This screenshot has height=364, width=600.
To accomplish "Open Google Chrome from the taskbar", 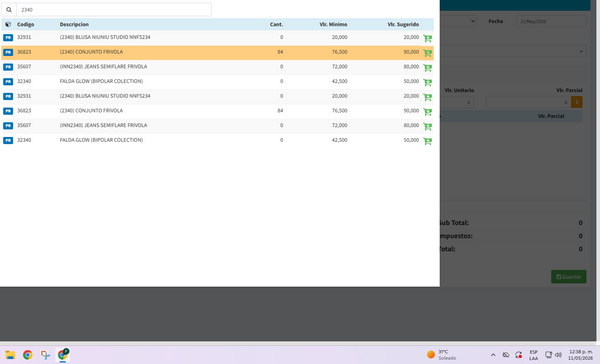I will click(28, 355).
